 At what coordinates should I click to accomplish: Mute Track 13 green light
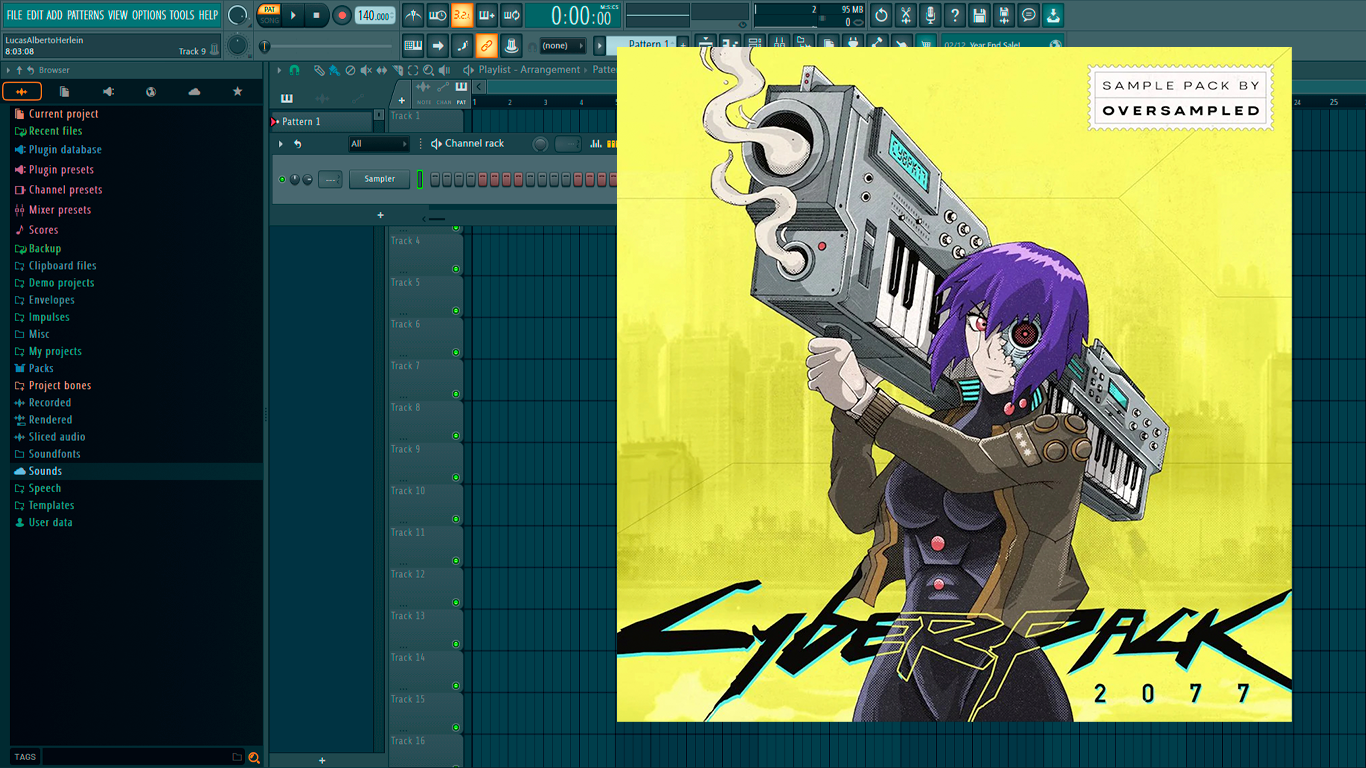coord(456,644)
